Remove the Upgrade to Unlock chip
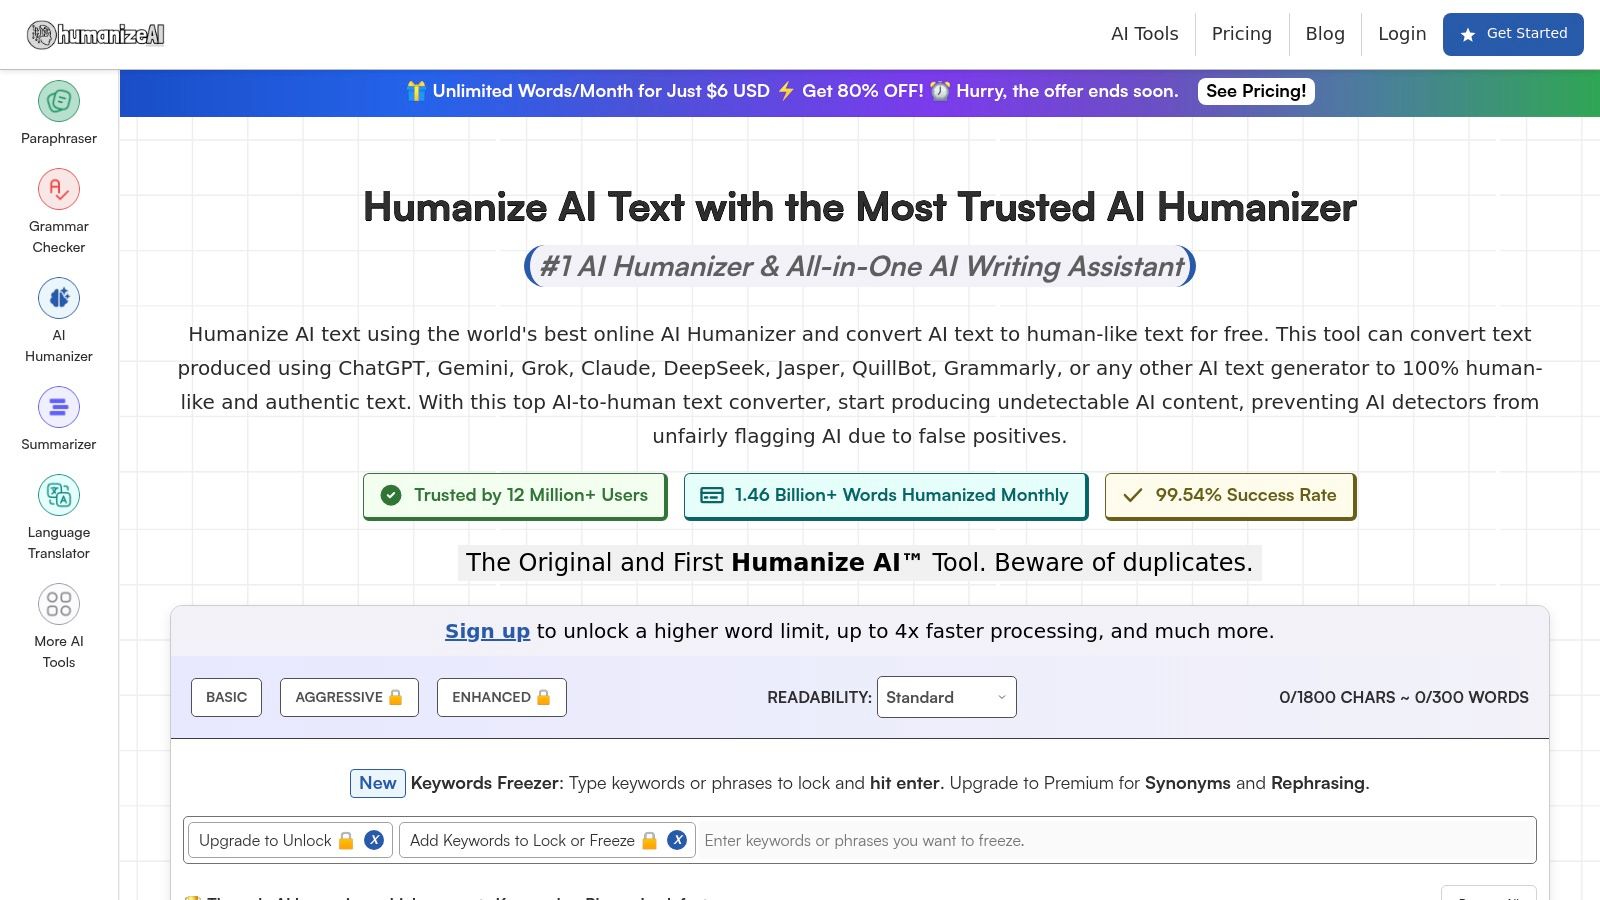The width and height of the screenshot is (1600, 900). click(375, 840)
